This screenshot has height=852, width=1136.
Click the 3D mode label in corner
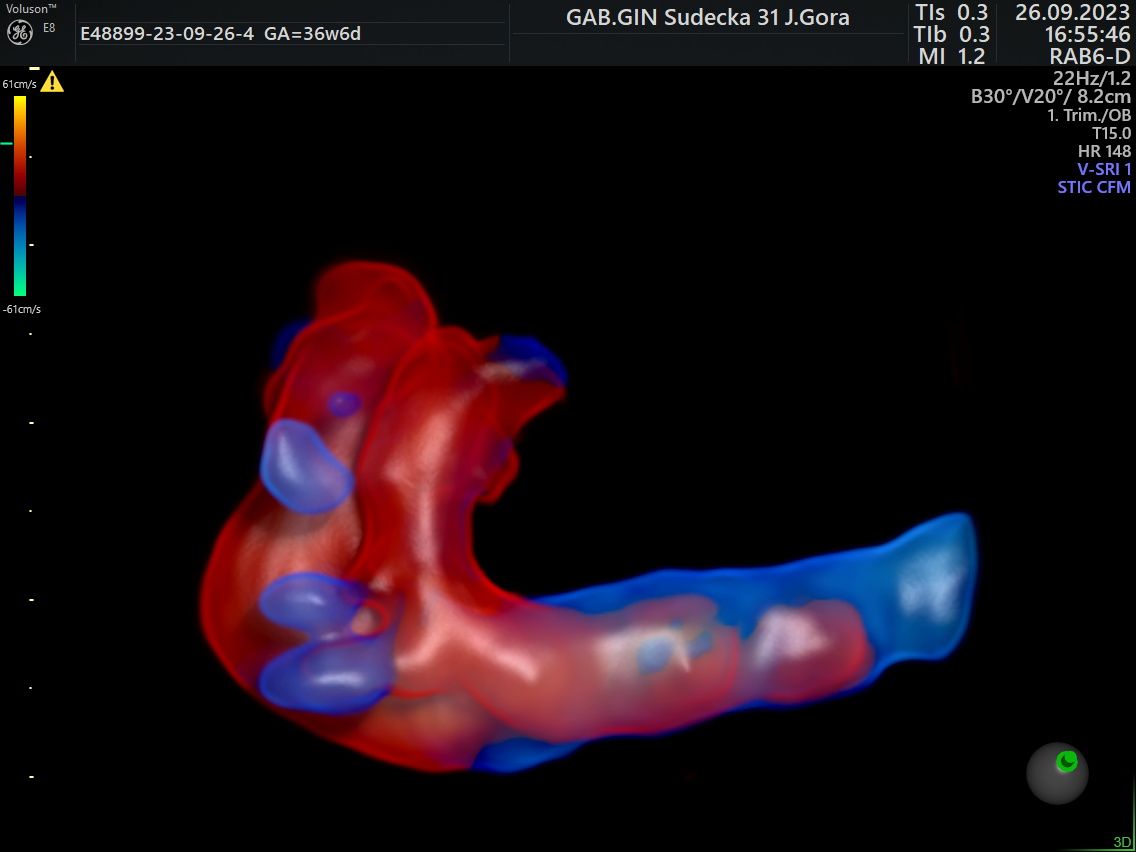pyautogui.click(x=1122, y=841)
